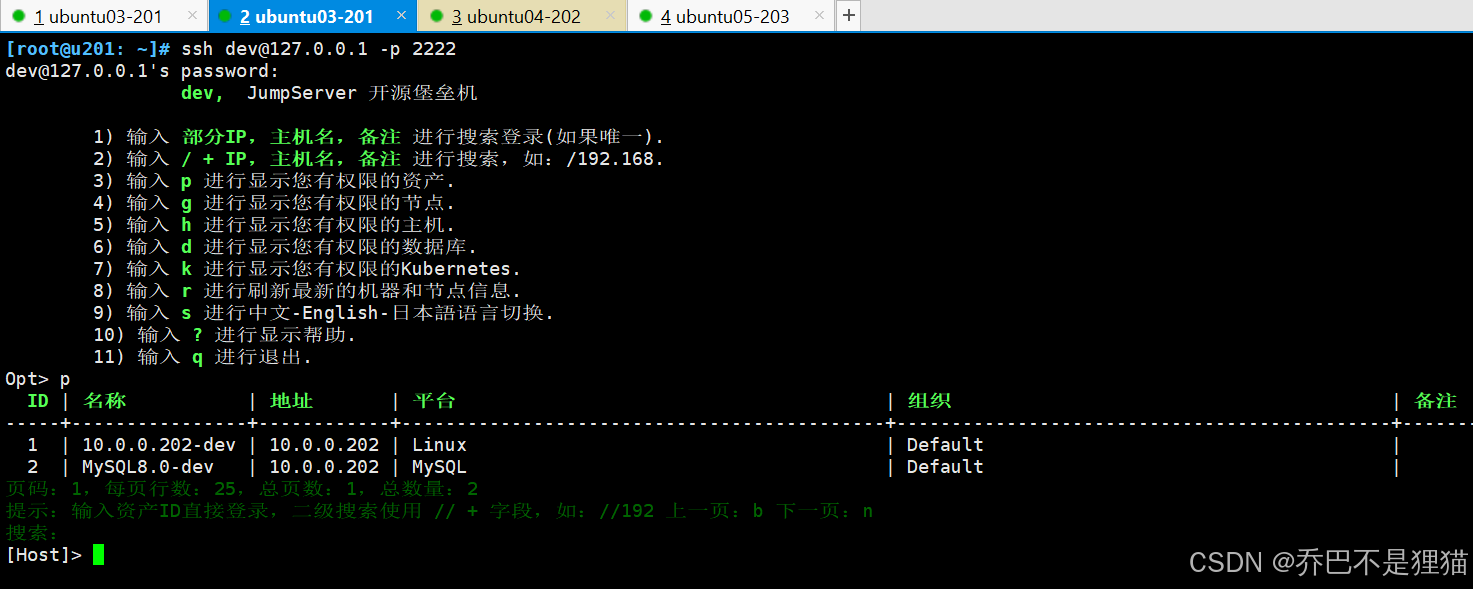Click menu line 3 about option p
Viewport: 1473px width, 589px height.
pos(274,181)
